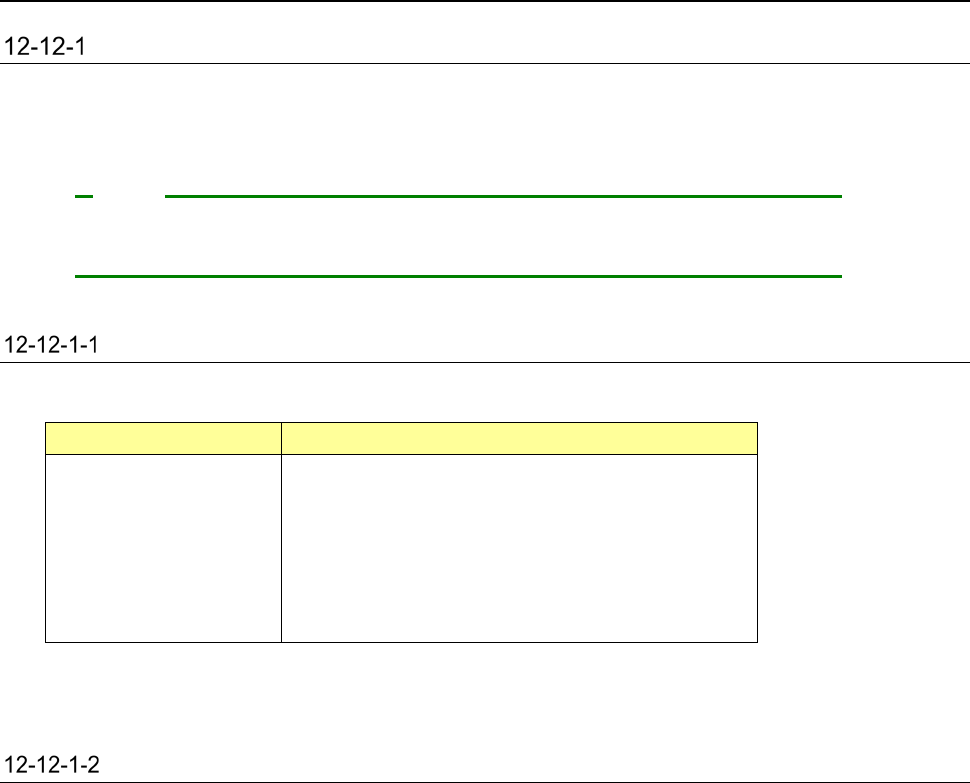Click the horizontal rule beneath heading 12-12-1-1
The width and height of the screenshot is (970, 783).
point(485,362)
